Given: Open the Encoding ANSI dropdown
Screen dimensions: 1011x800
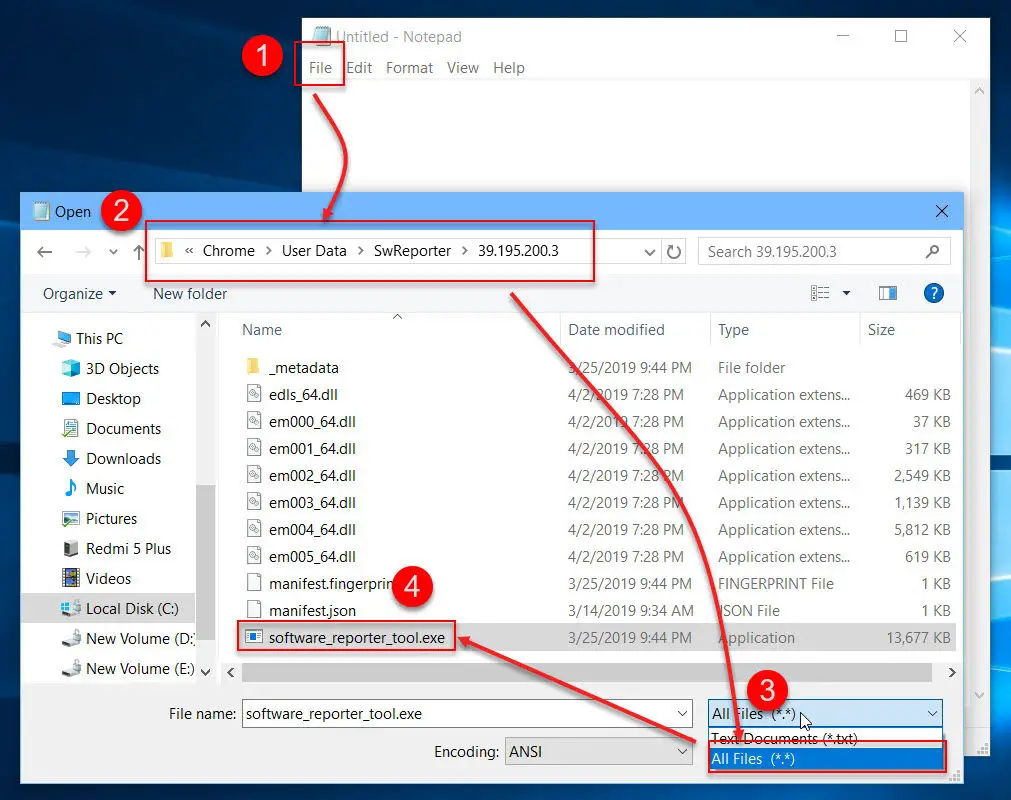Looking at the screenshot, I should pyautogui.click(x=598, y=752).
